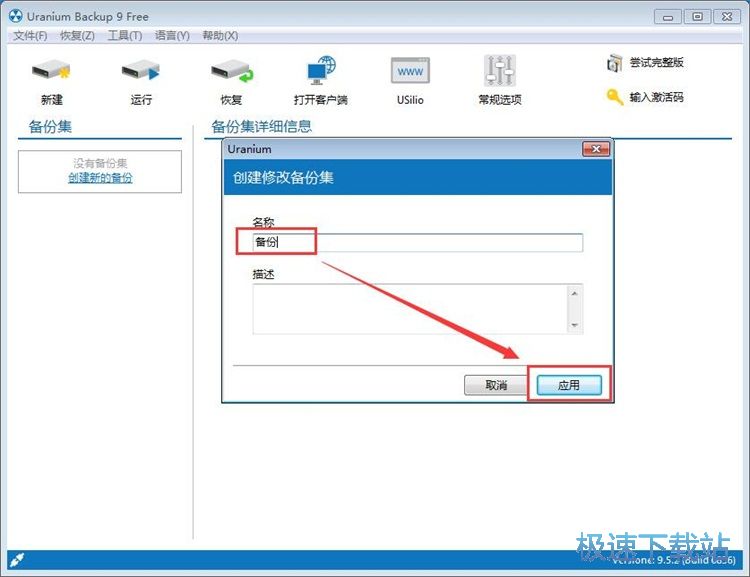
Task: Click description scrollbar up arrow
Action: 574,293
